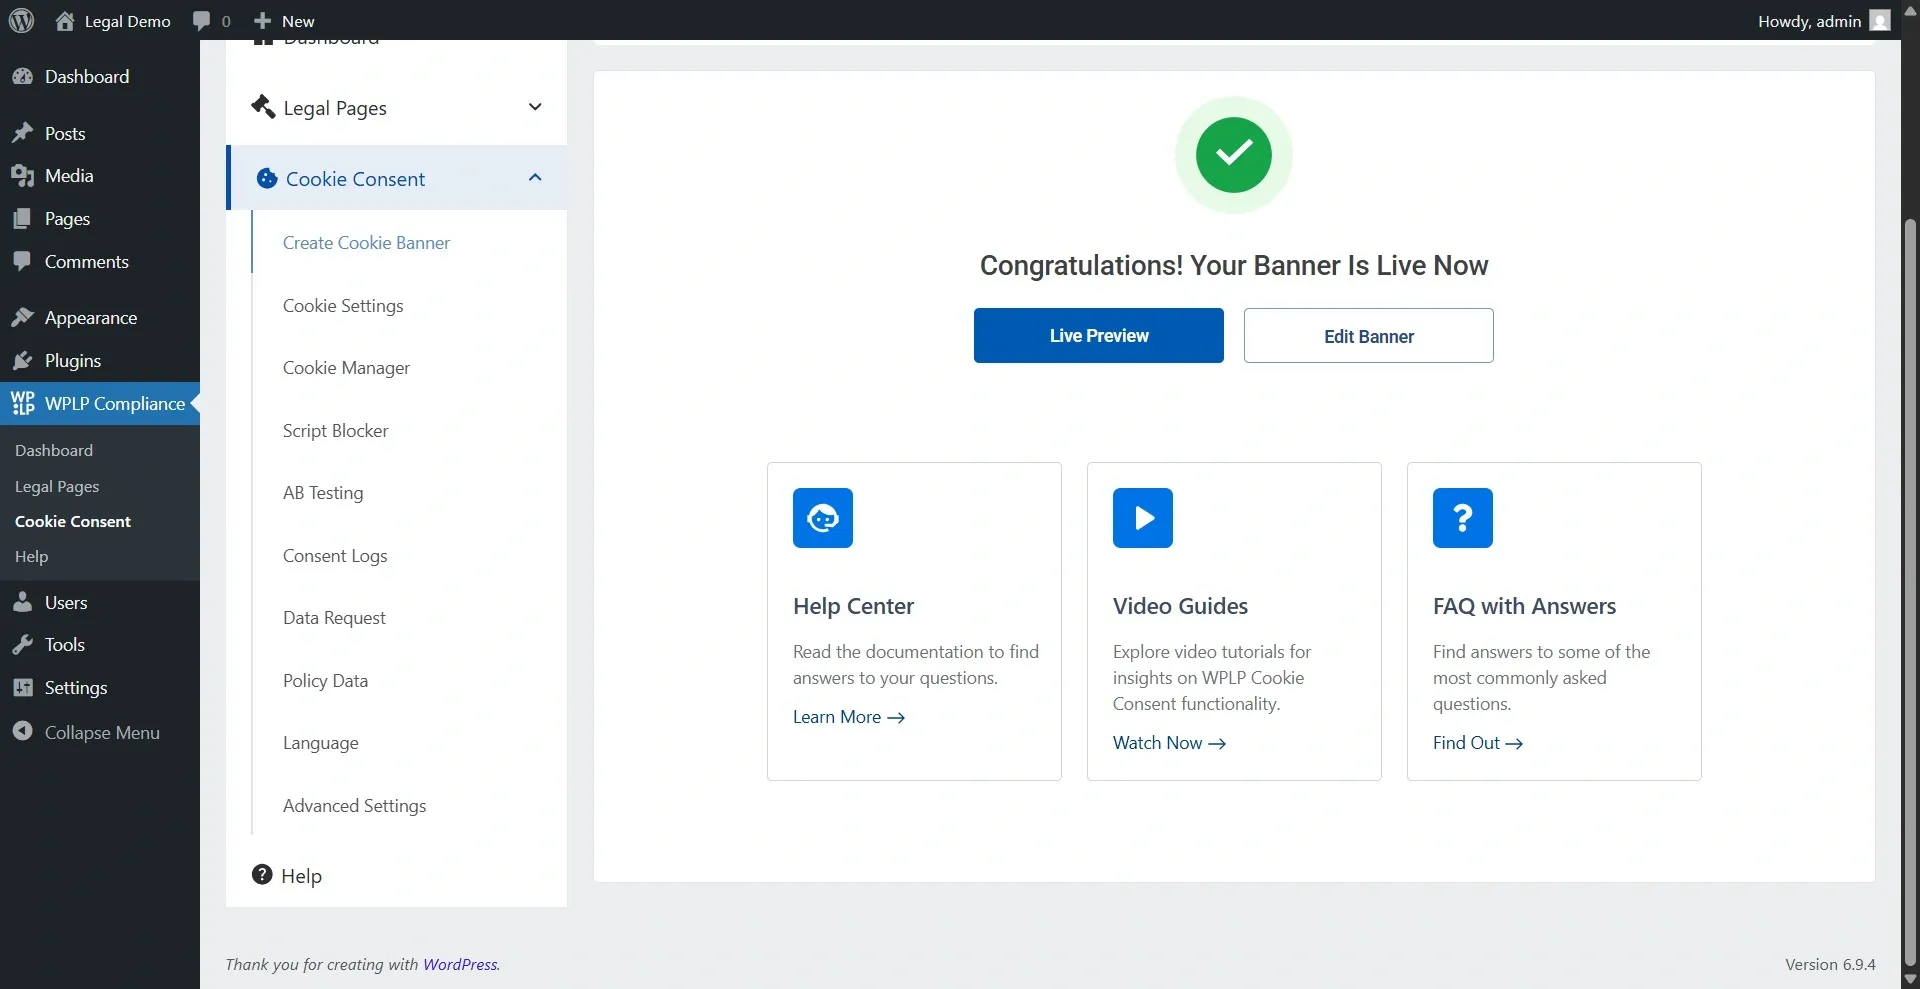Click the Legal Pages gavel icon
Viewport: 1920px width, 989px height.
tap(263, 106)
